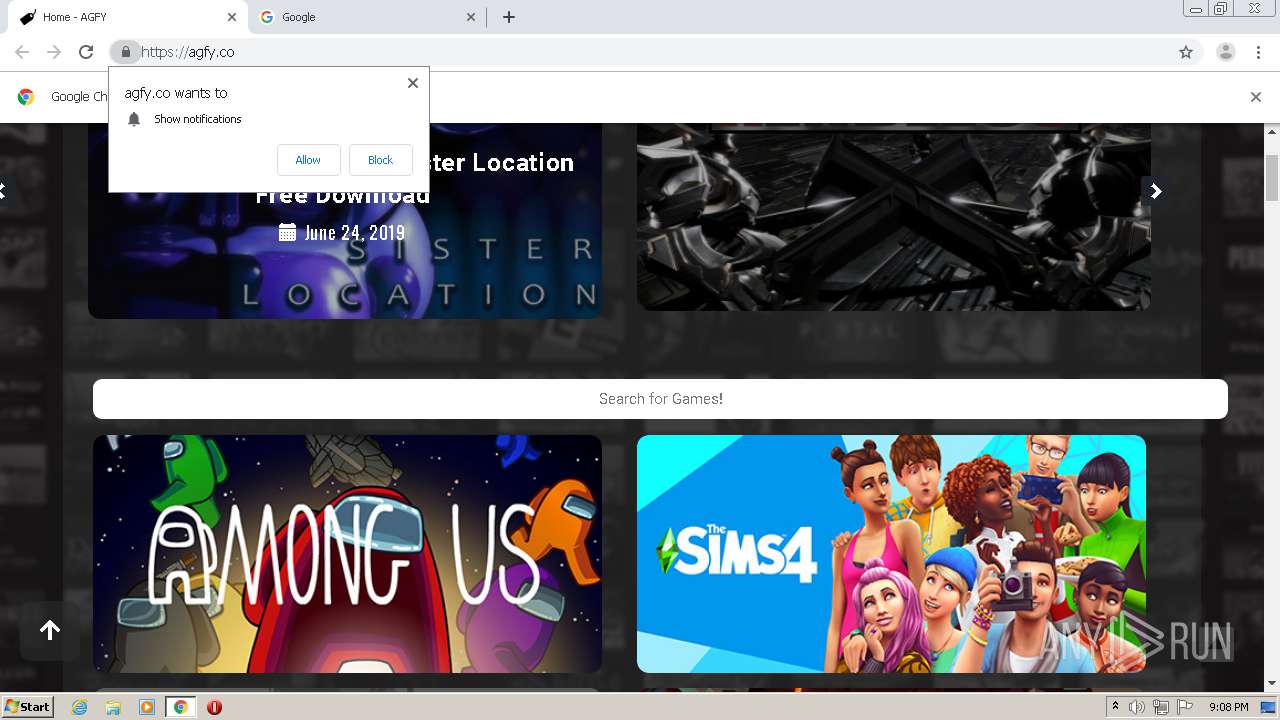Open Windows Explorer folder from taskbar
The image size is (1280, 720).
113,707
